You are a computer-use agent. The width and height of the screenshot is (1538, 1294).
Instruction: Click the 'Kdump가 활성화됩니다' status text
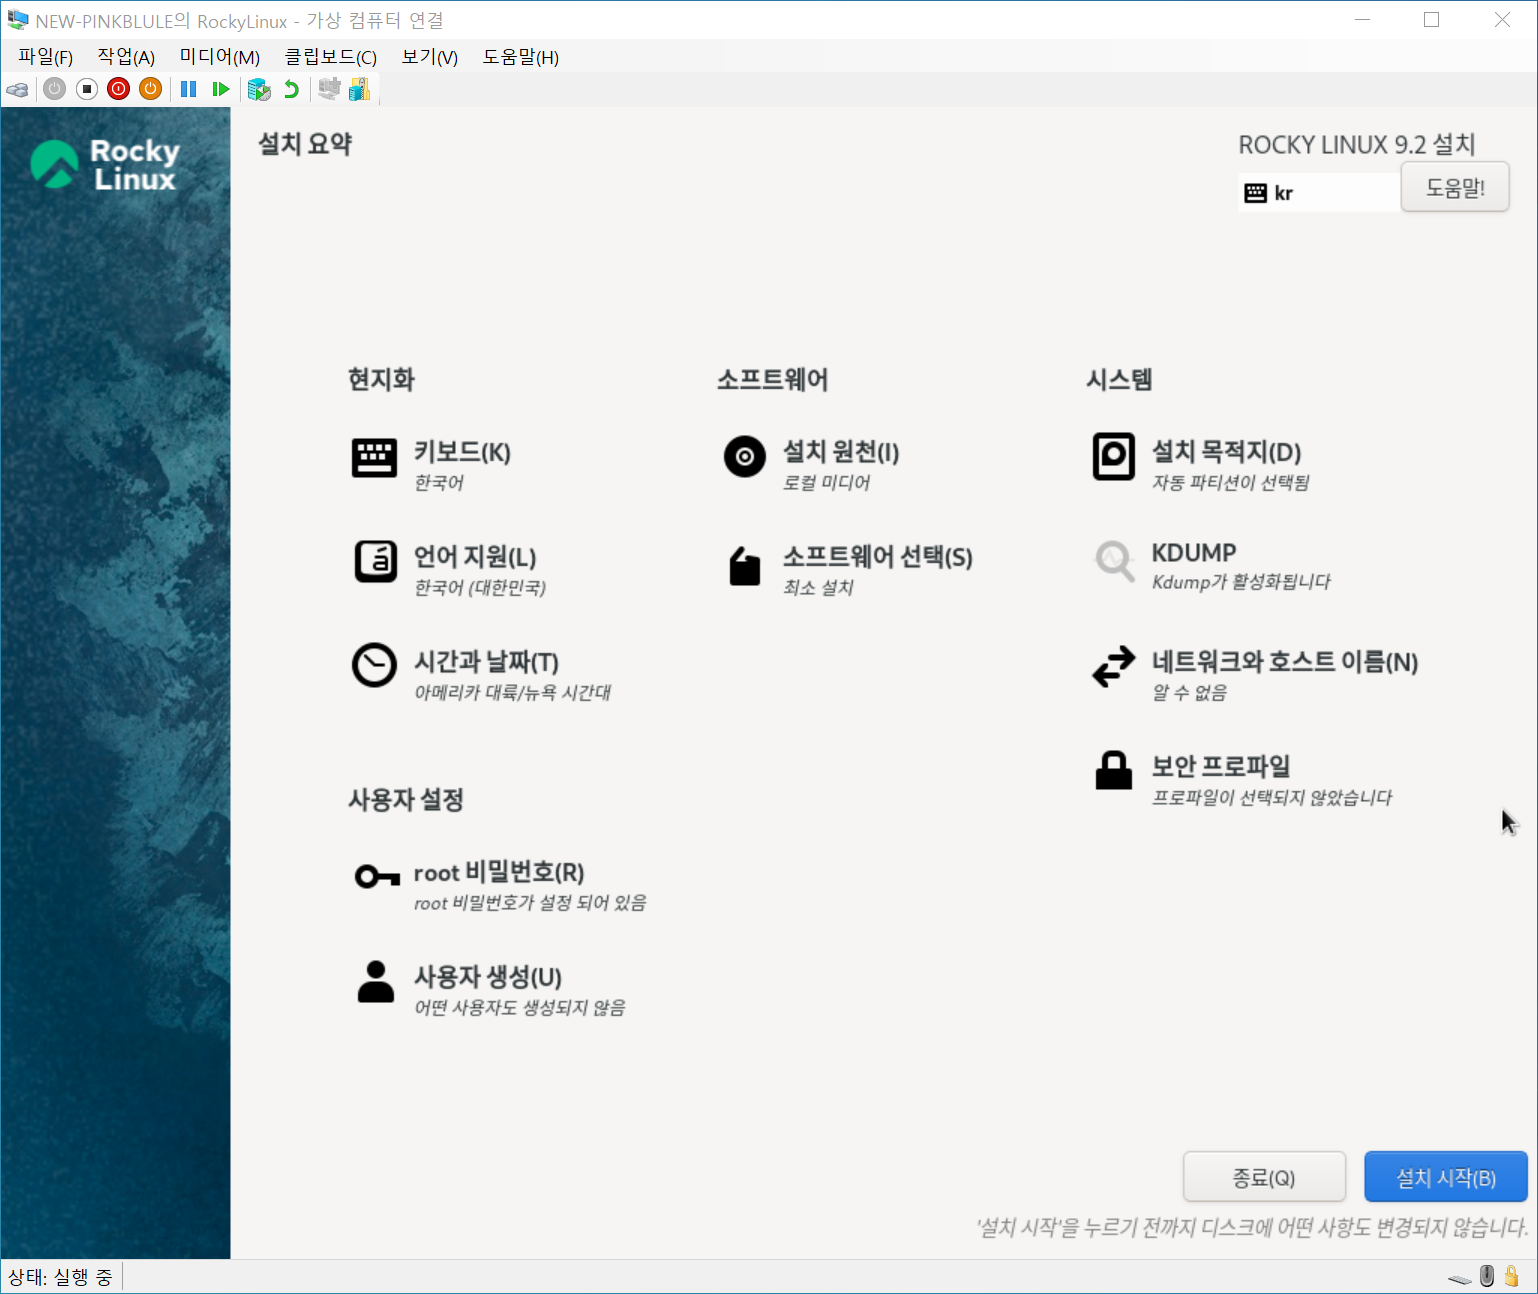1241,582
